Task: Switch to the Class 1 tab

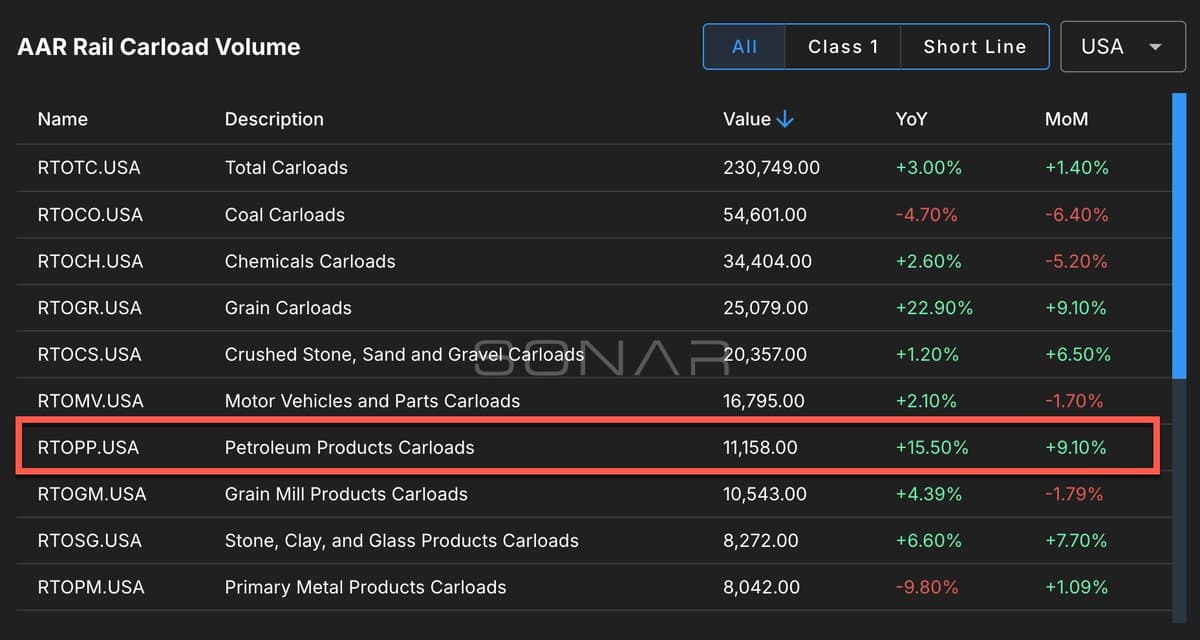Action: pos(843,47)
